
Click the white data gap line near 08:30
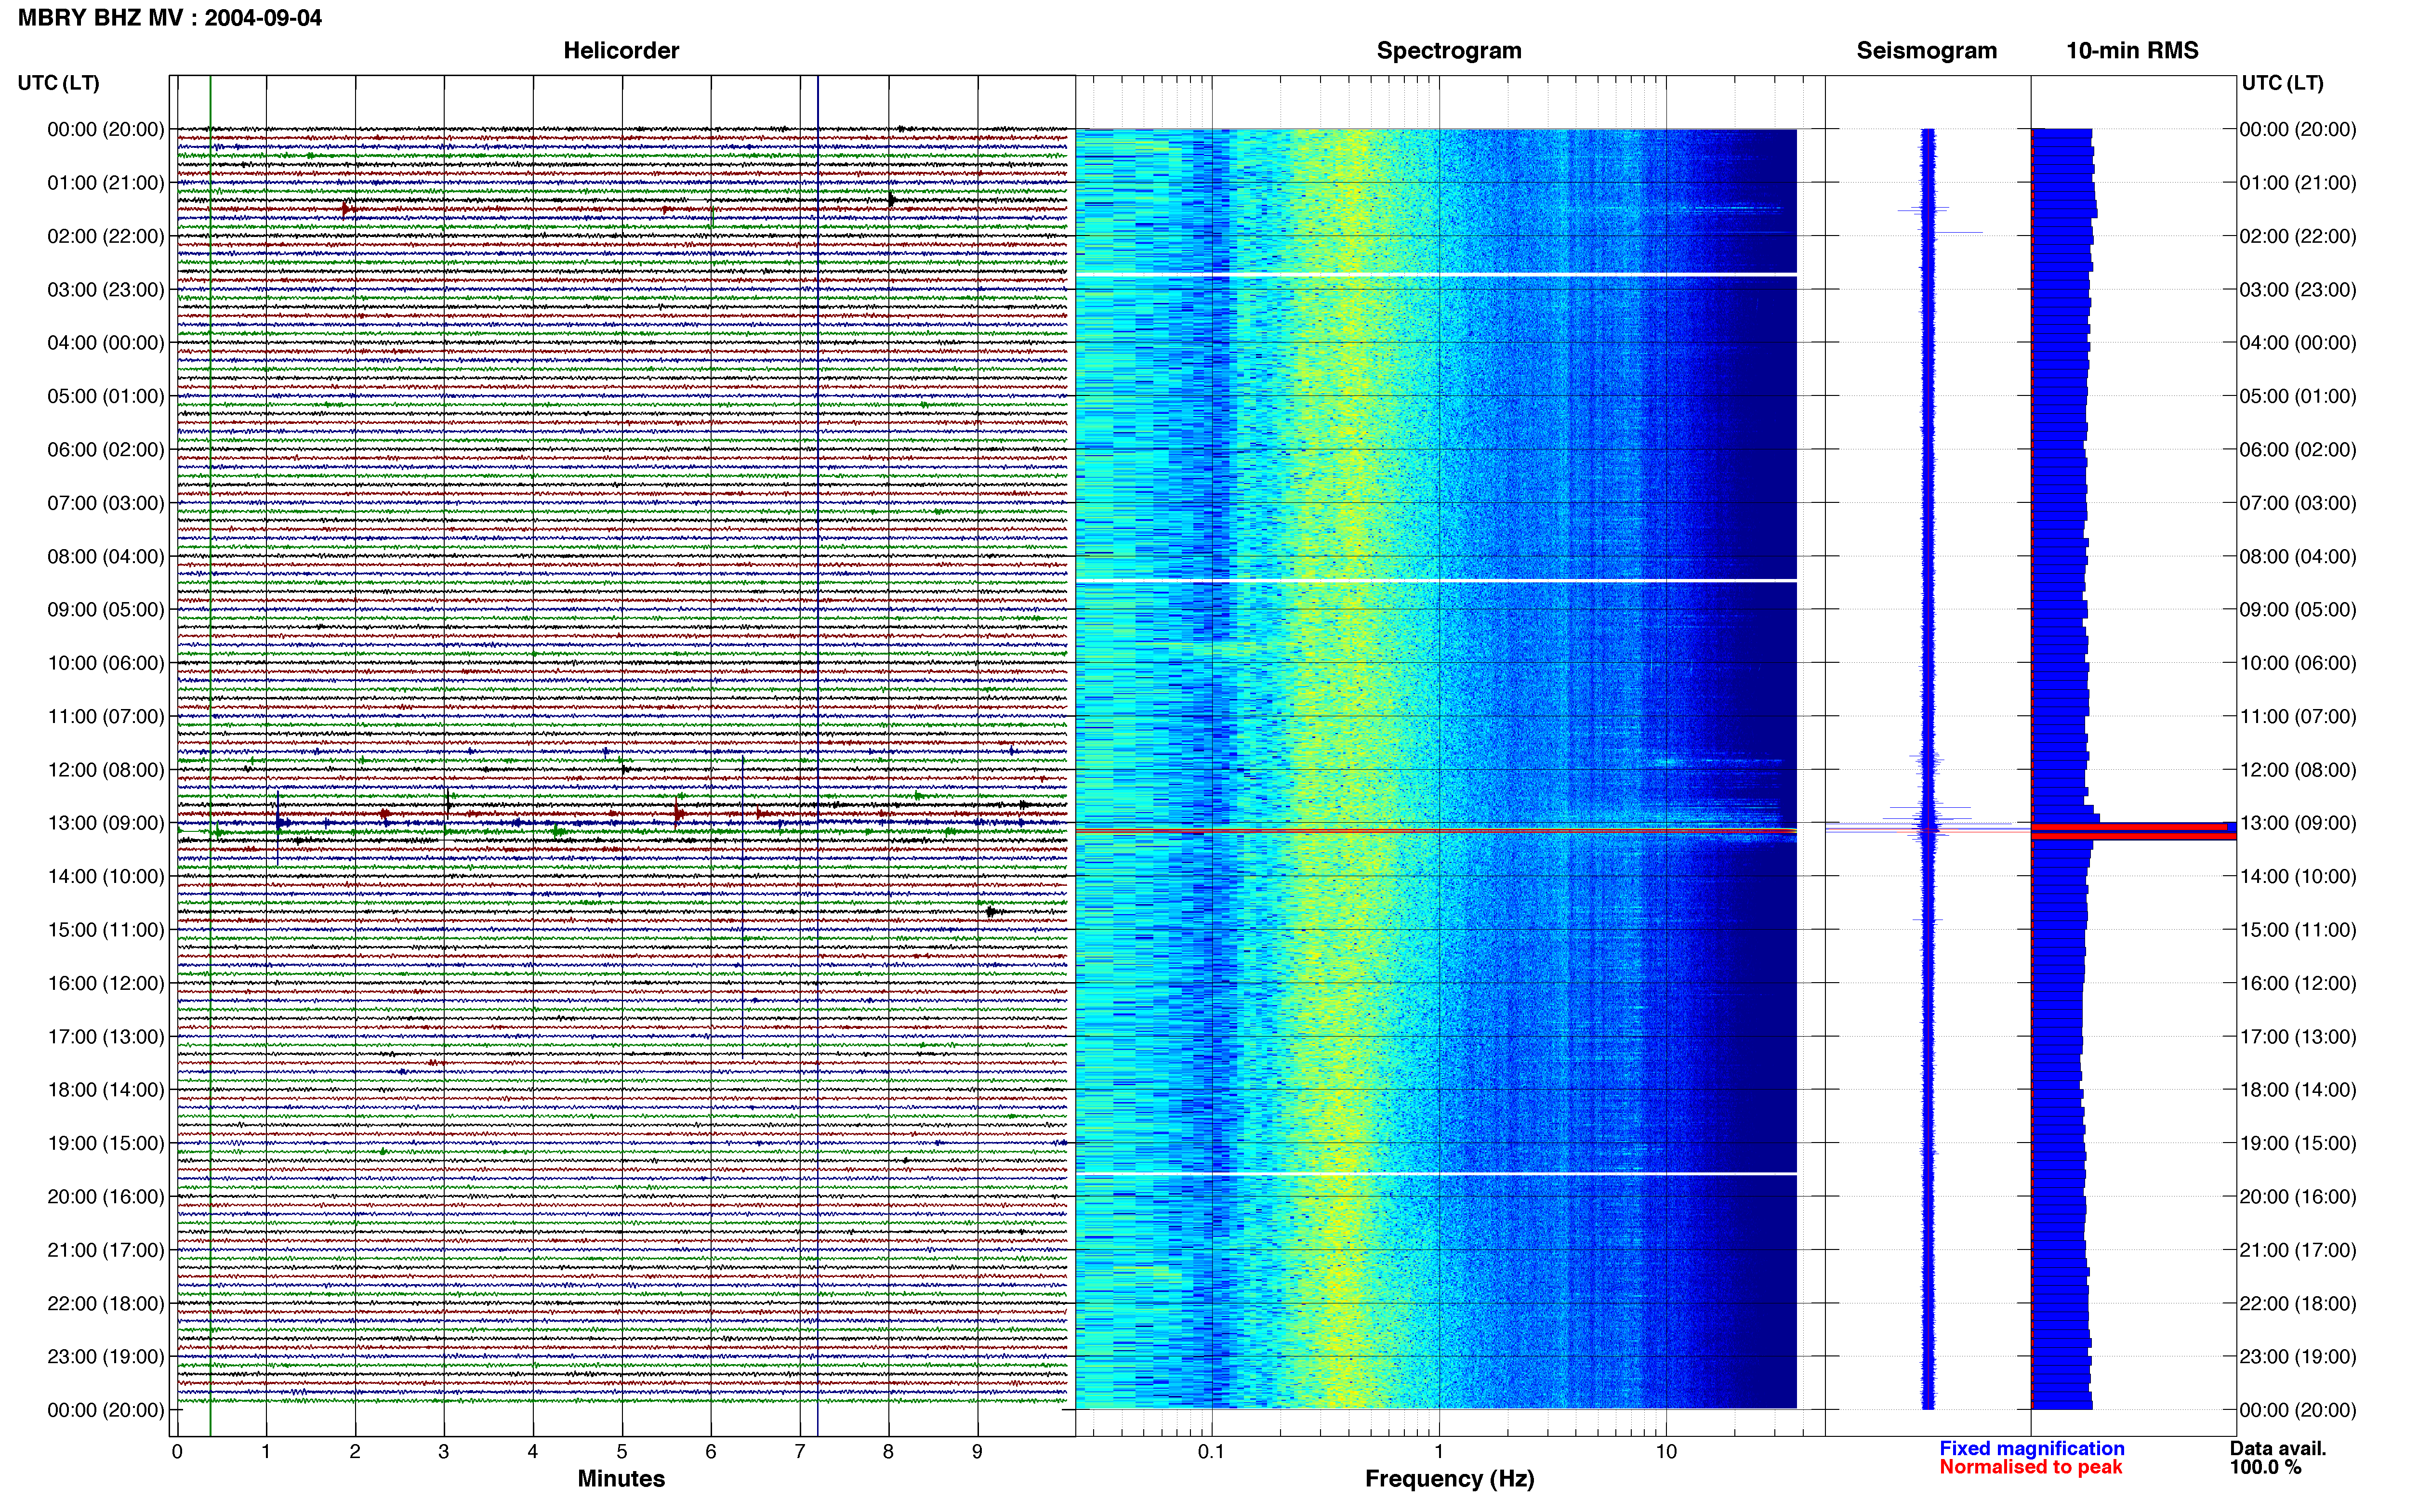click(x=1436, y=580)
